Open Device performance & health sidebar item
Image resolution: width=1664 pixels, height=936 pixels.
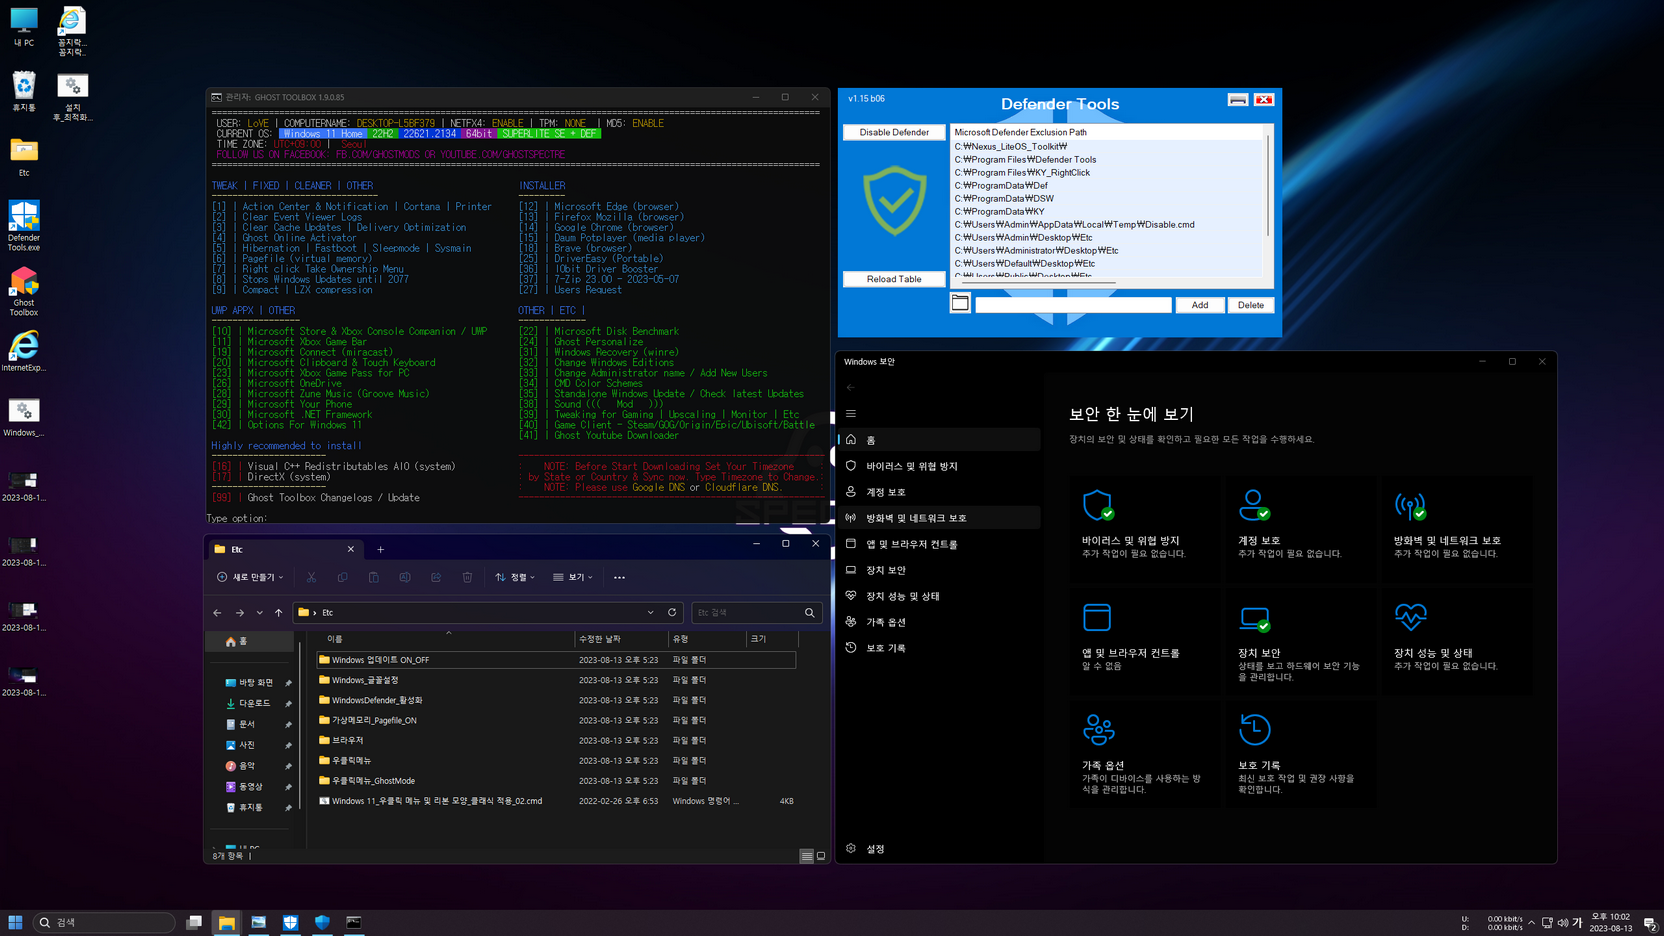(x=940, y=596)
